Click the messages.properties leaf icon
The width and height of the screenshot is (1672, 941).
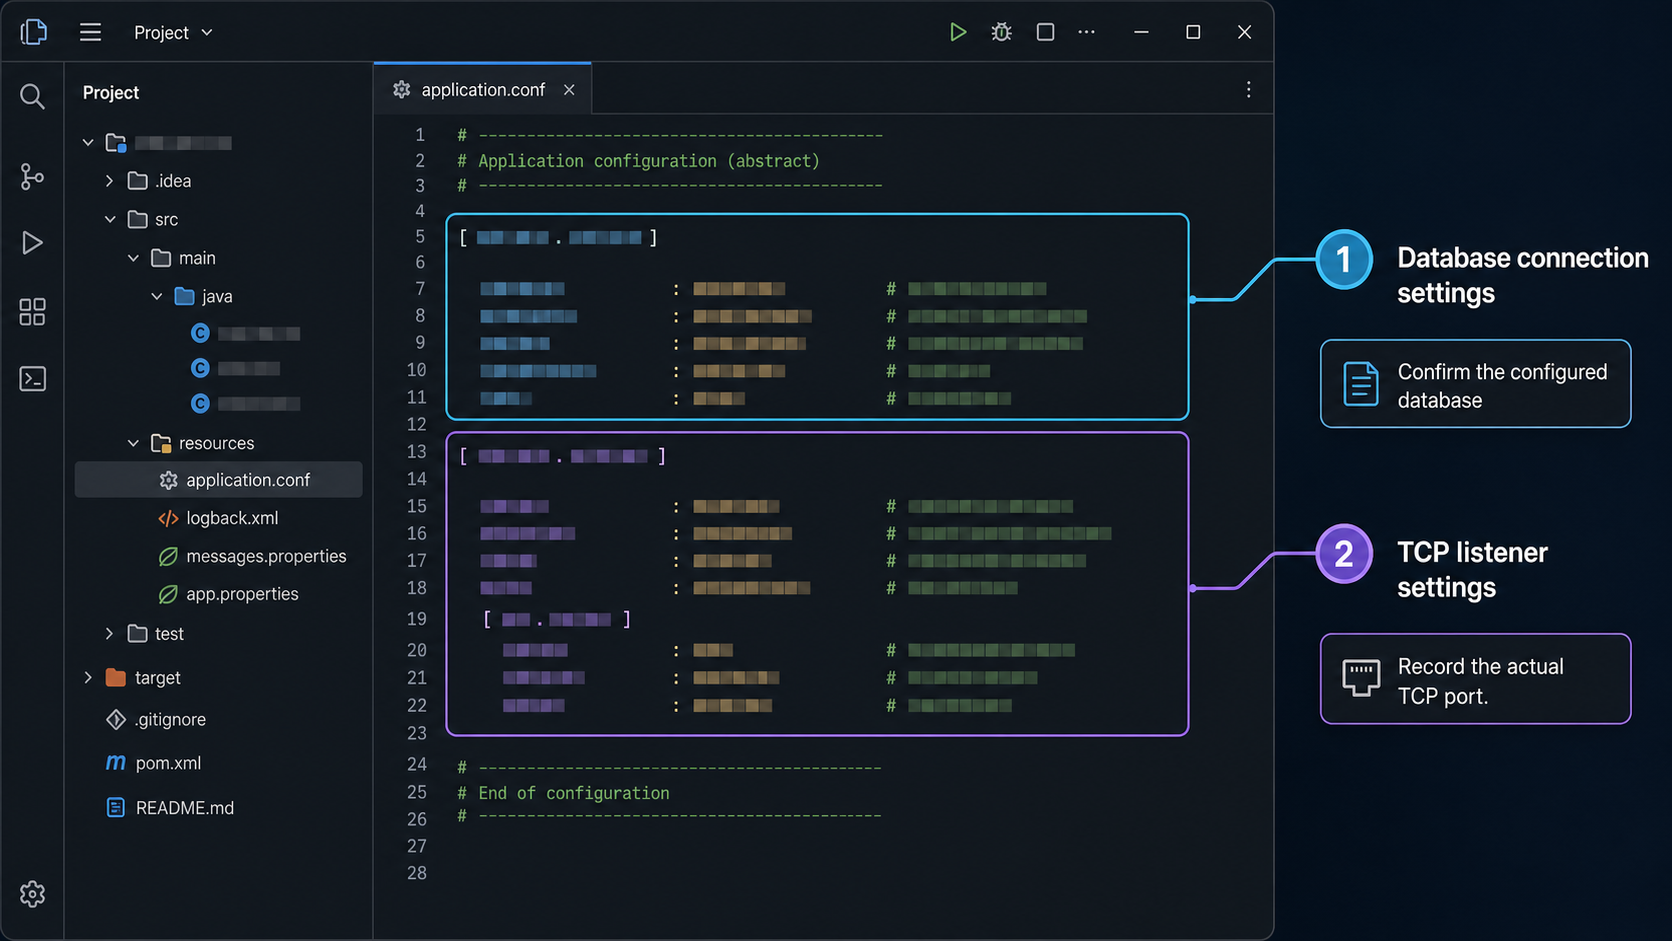[168, 556]
